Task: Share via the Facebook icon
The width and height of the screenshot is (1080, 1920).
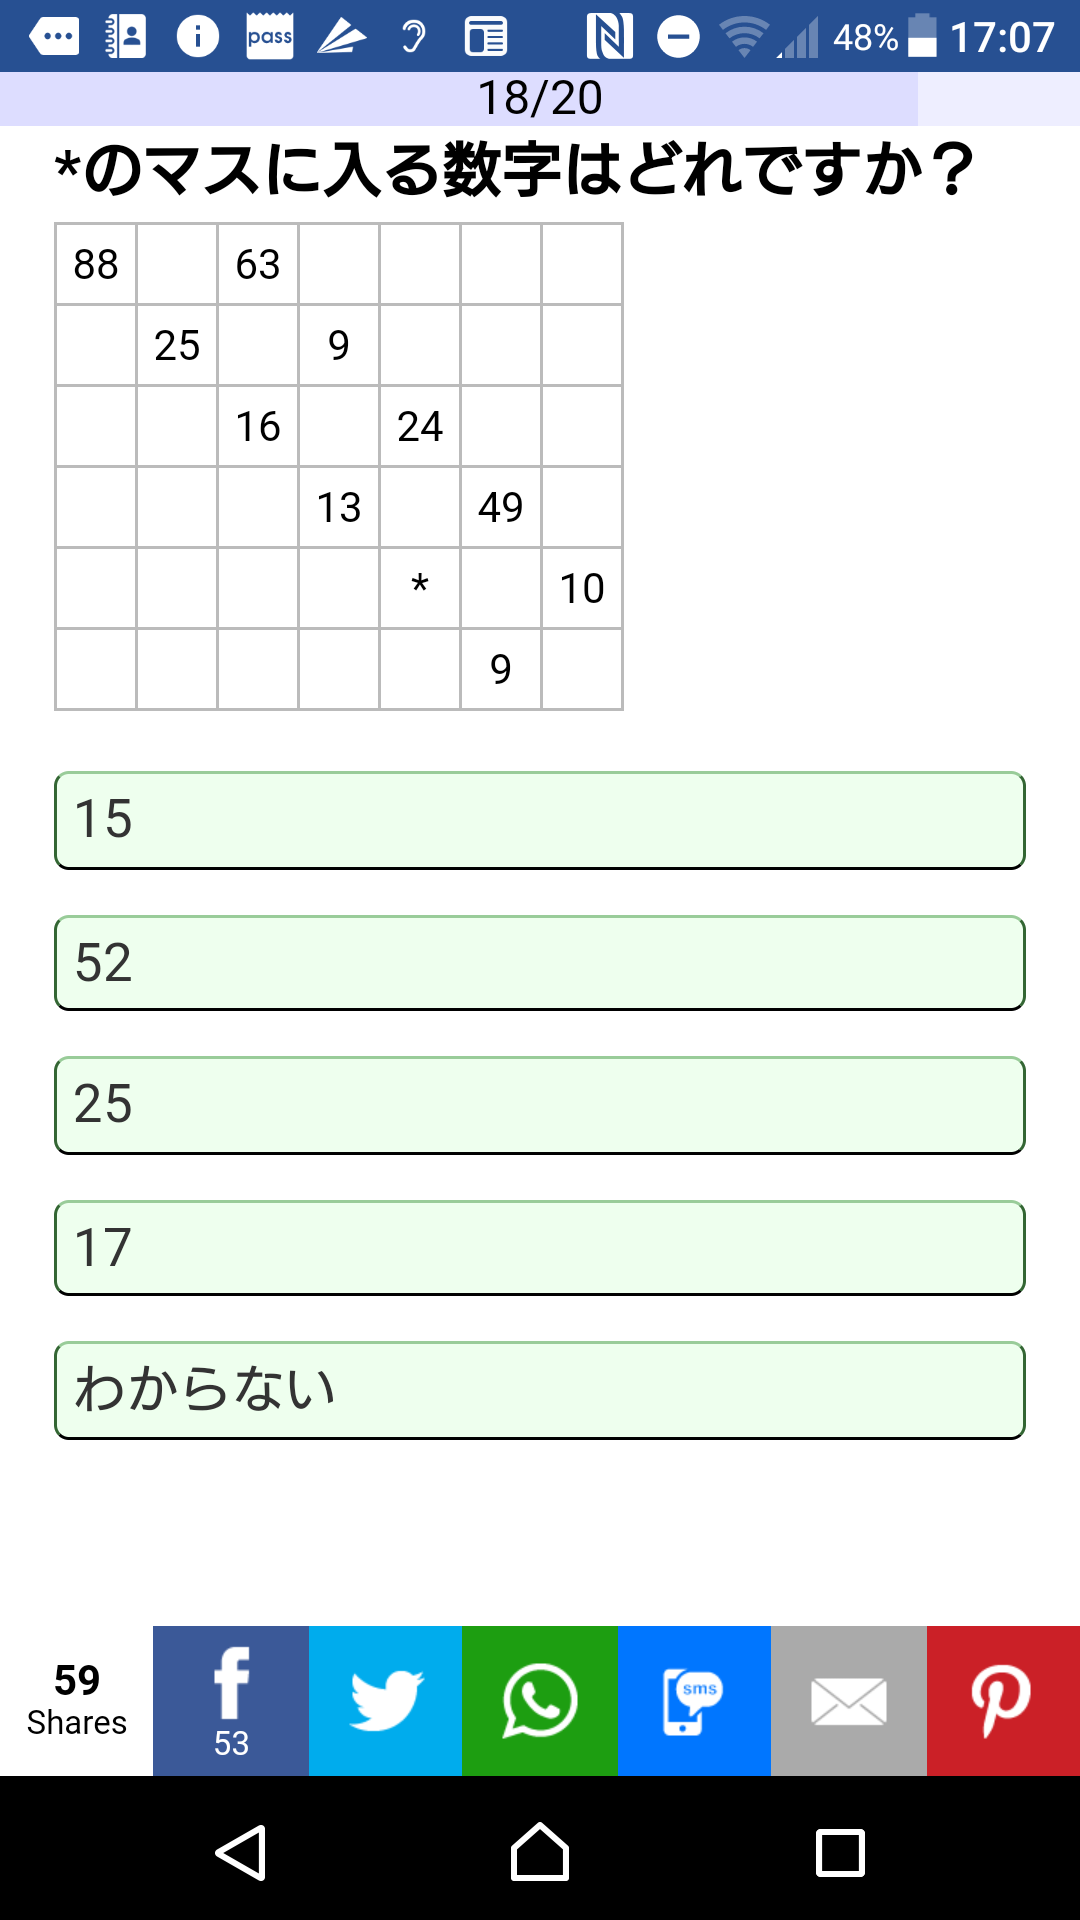Action: coord(231,1700)
